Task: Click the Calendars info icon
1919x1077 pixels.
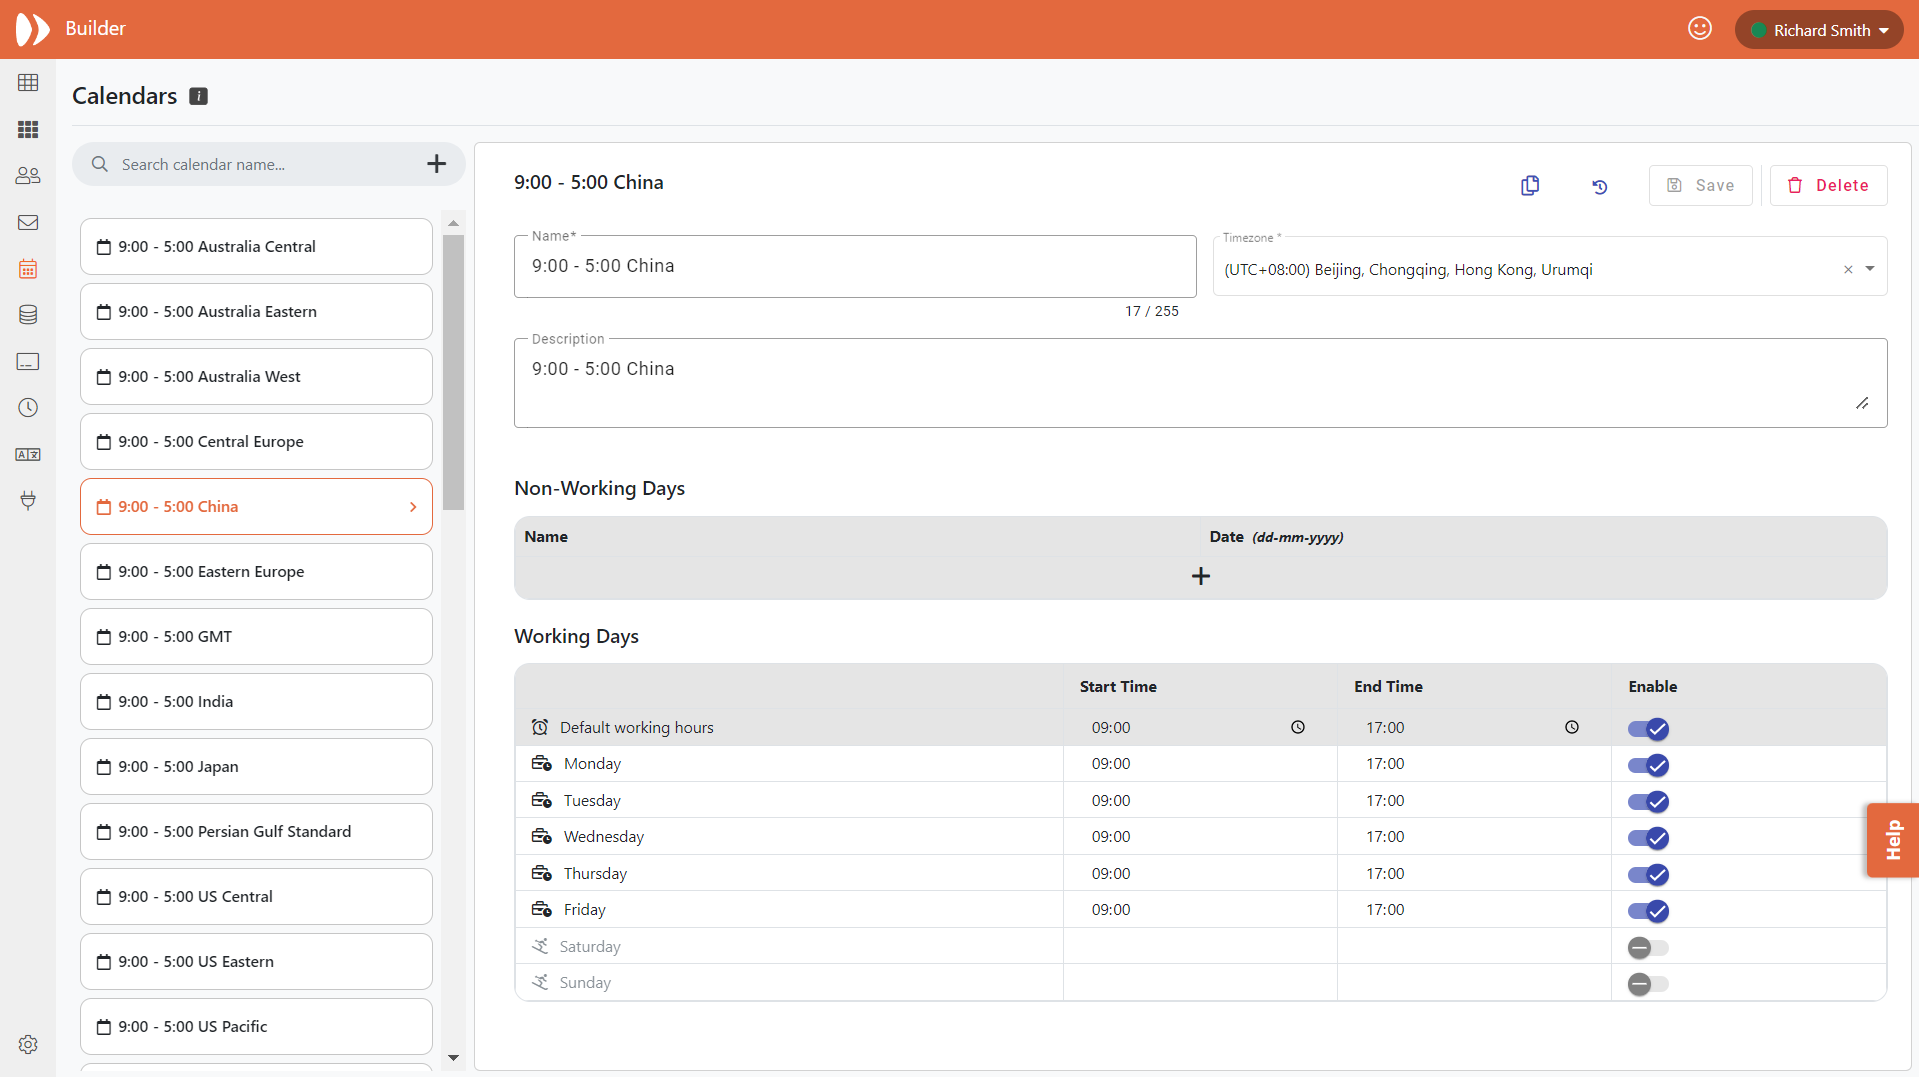Action: coord(199,96)
